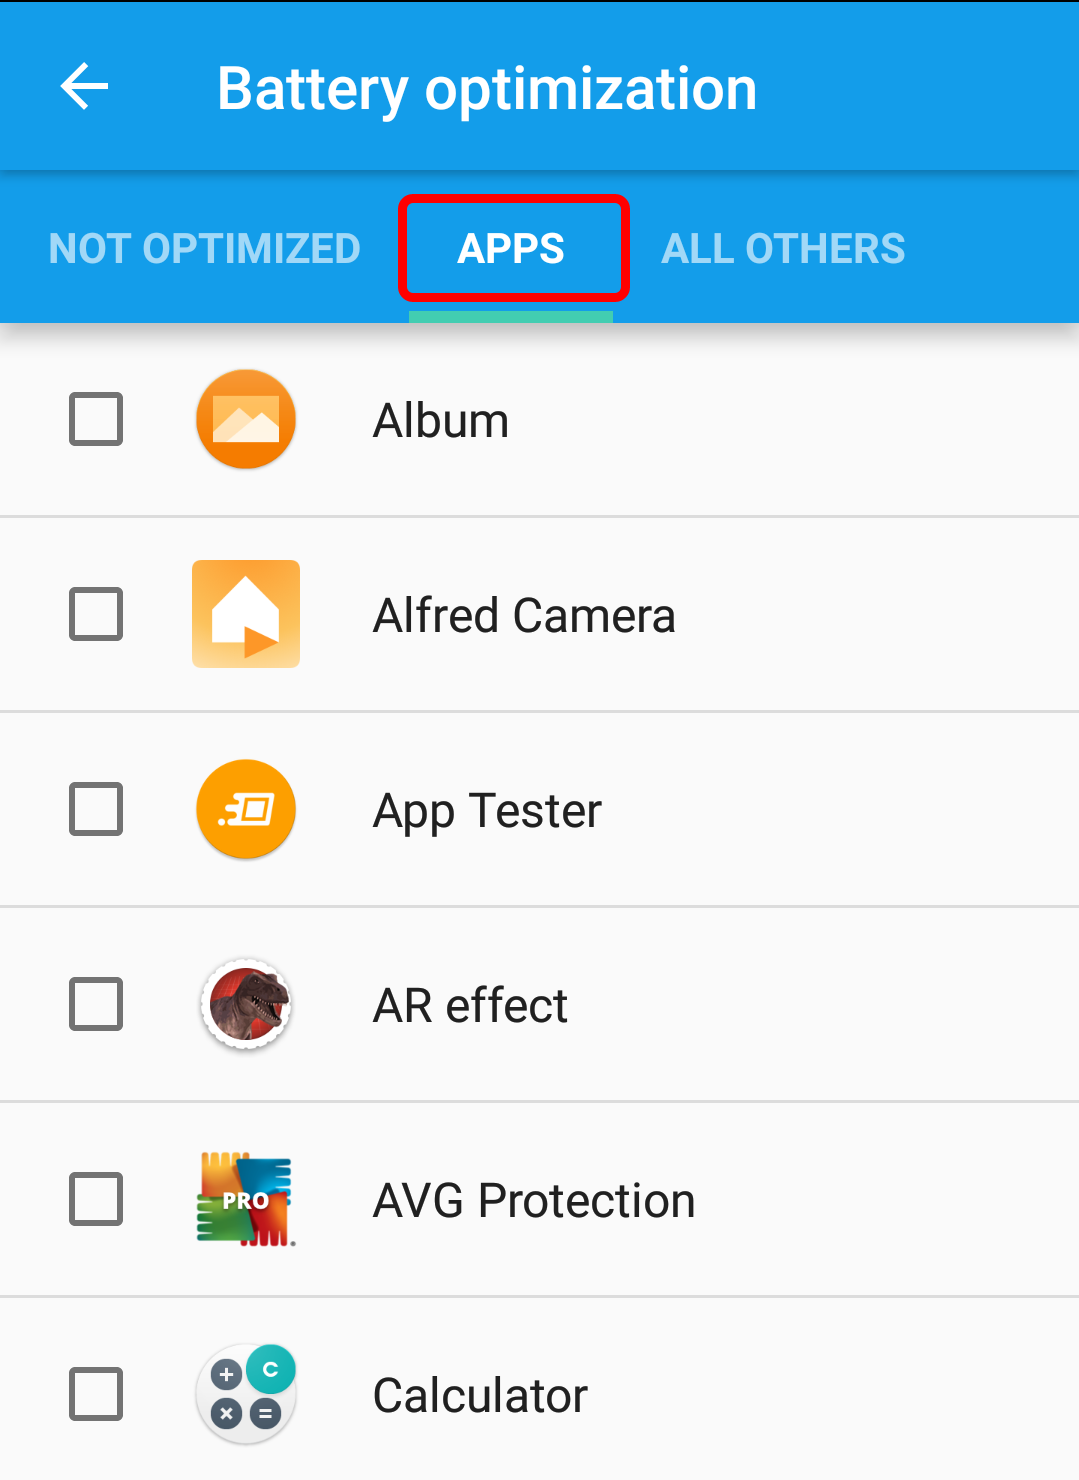Tap the AVG Protection label

pos(534,1200)
